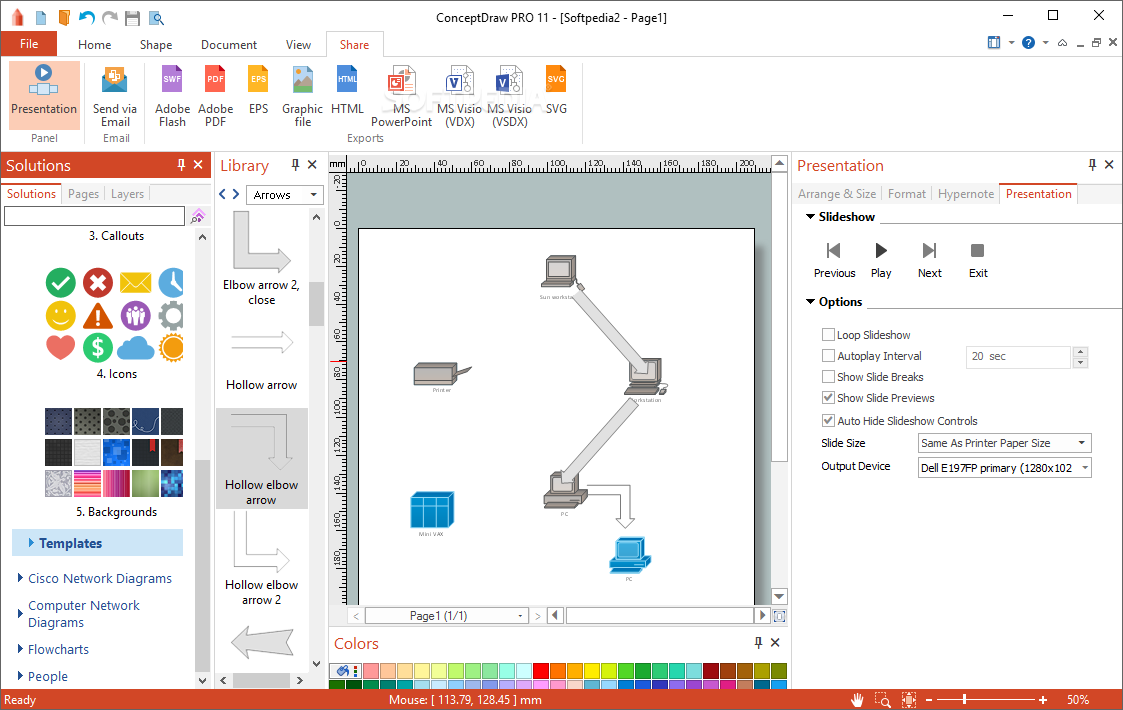1123x710 pixels.
Task: Open the Slide Size dropdown
Action: 1004,443
